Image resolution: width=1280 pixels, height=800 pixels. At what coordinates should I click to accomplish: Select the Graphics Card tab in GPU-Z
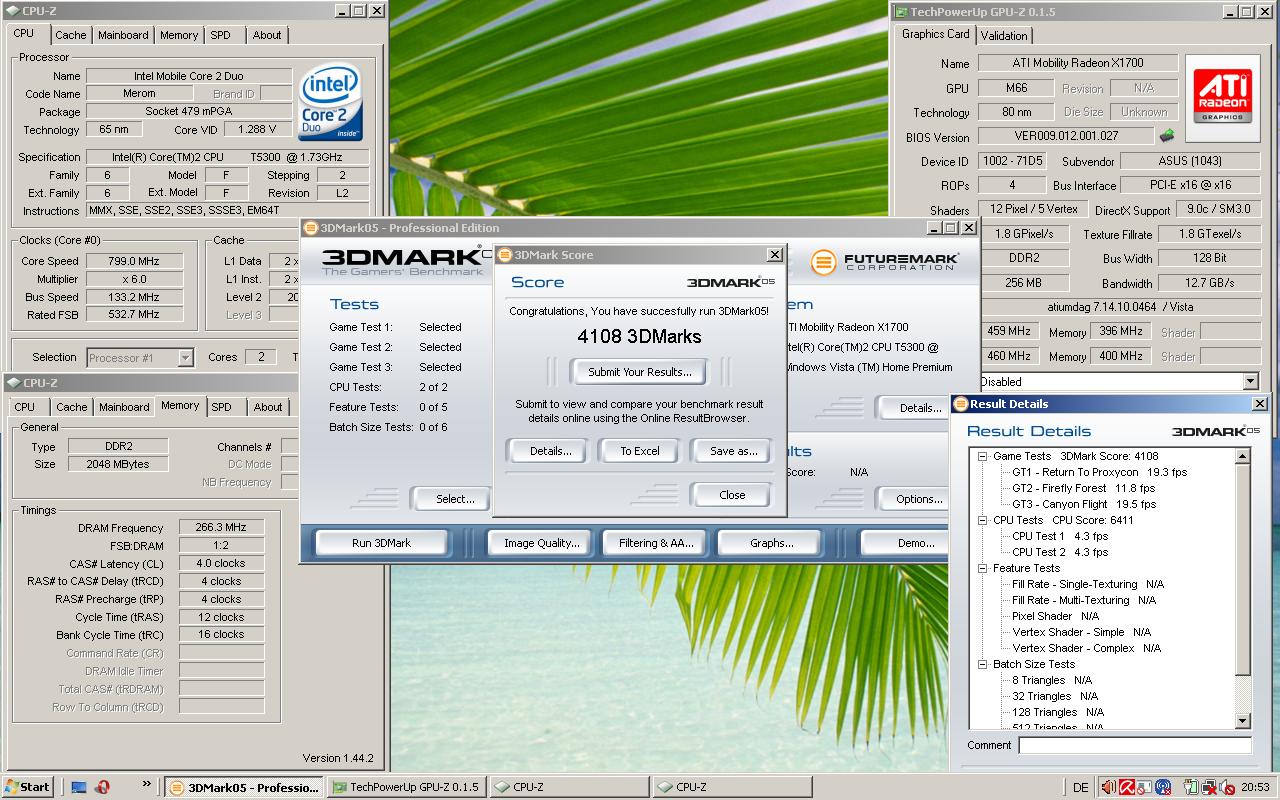[x=935, y=34]
